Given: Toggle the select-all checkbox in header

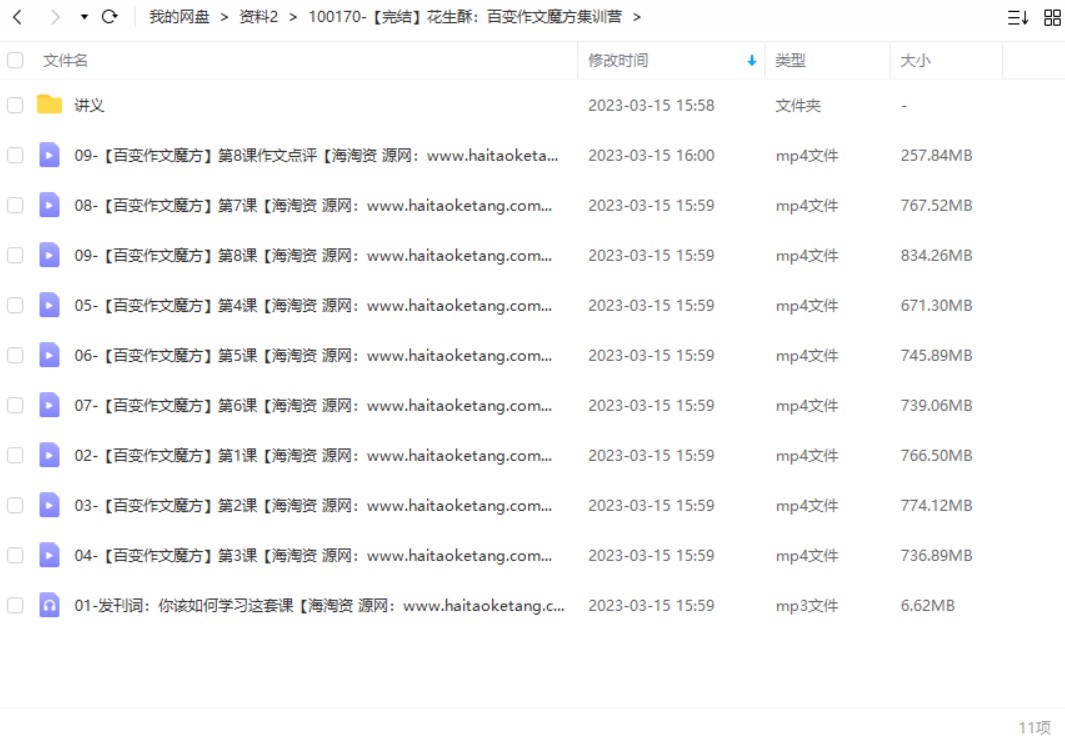Looking at the screenshot, I should (15, 60).
